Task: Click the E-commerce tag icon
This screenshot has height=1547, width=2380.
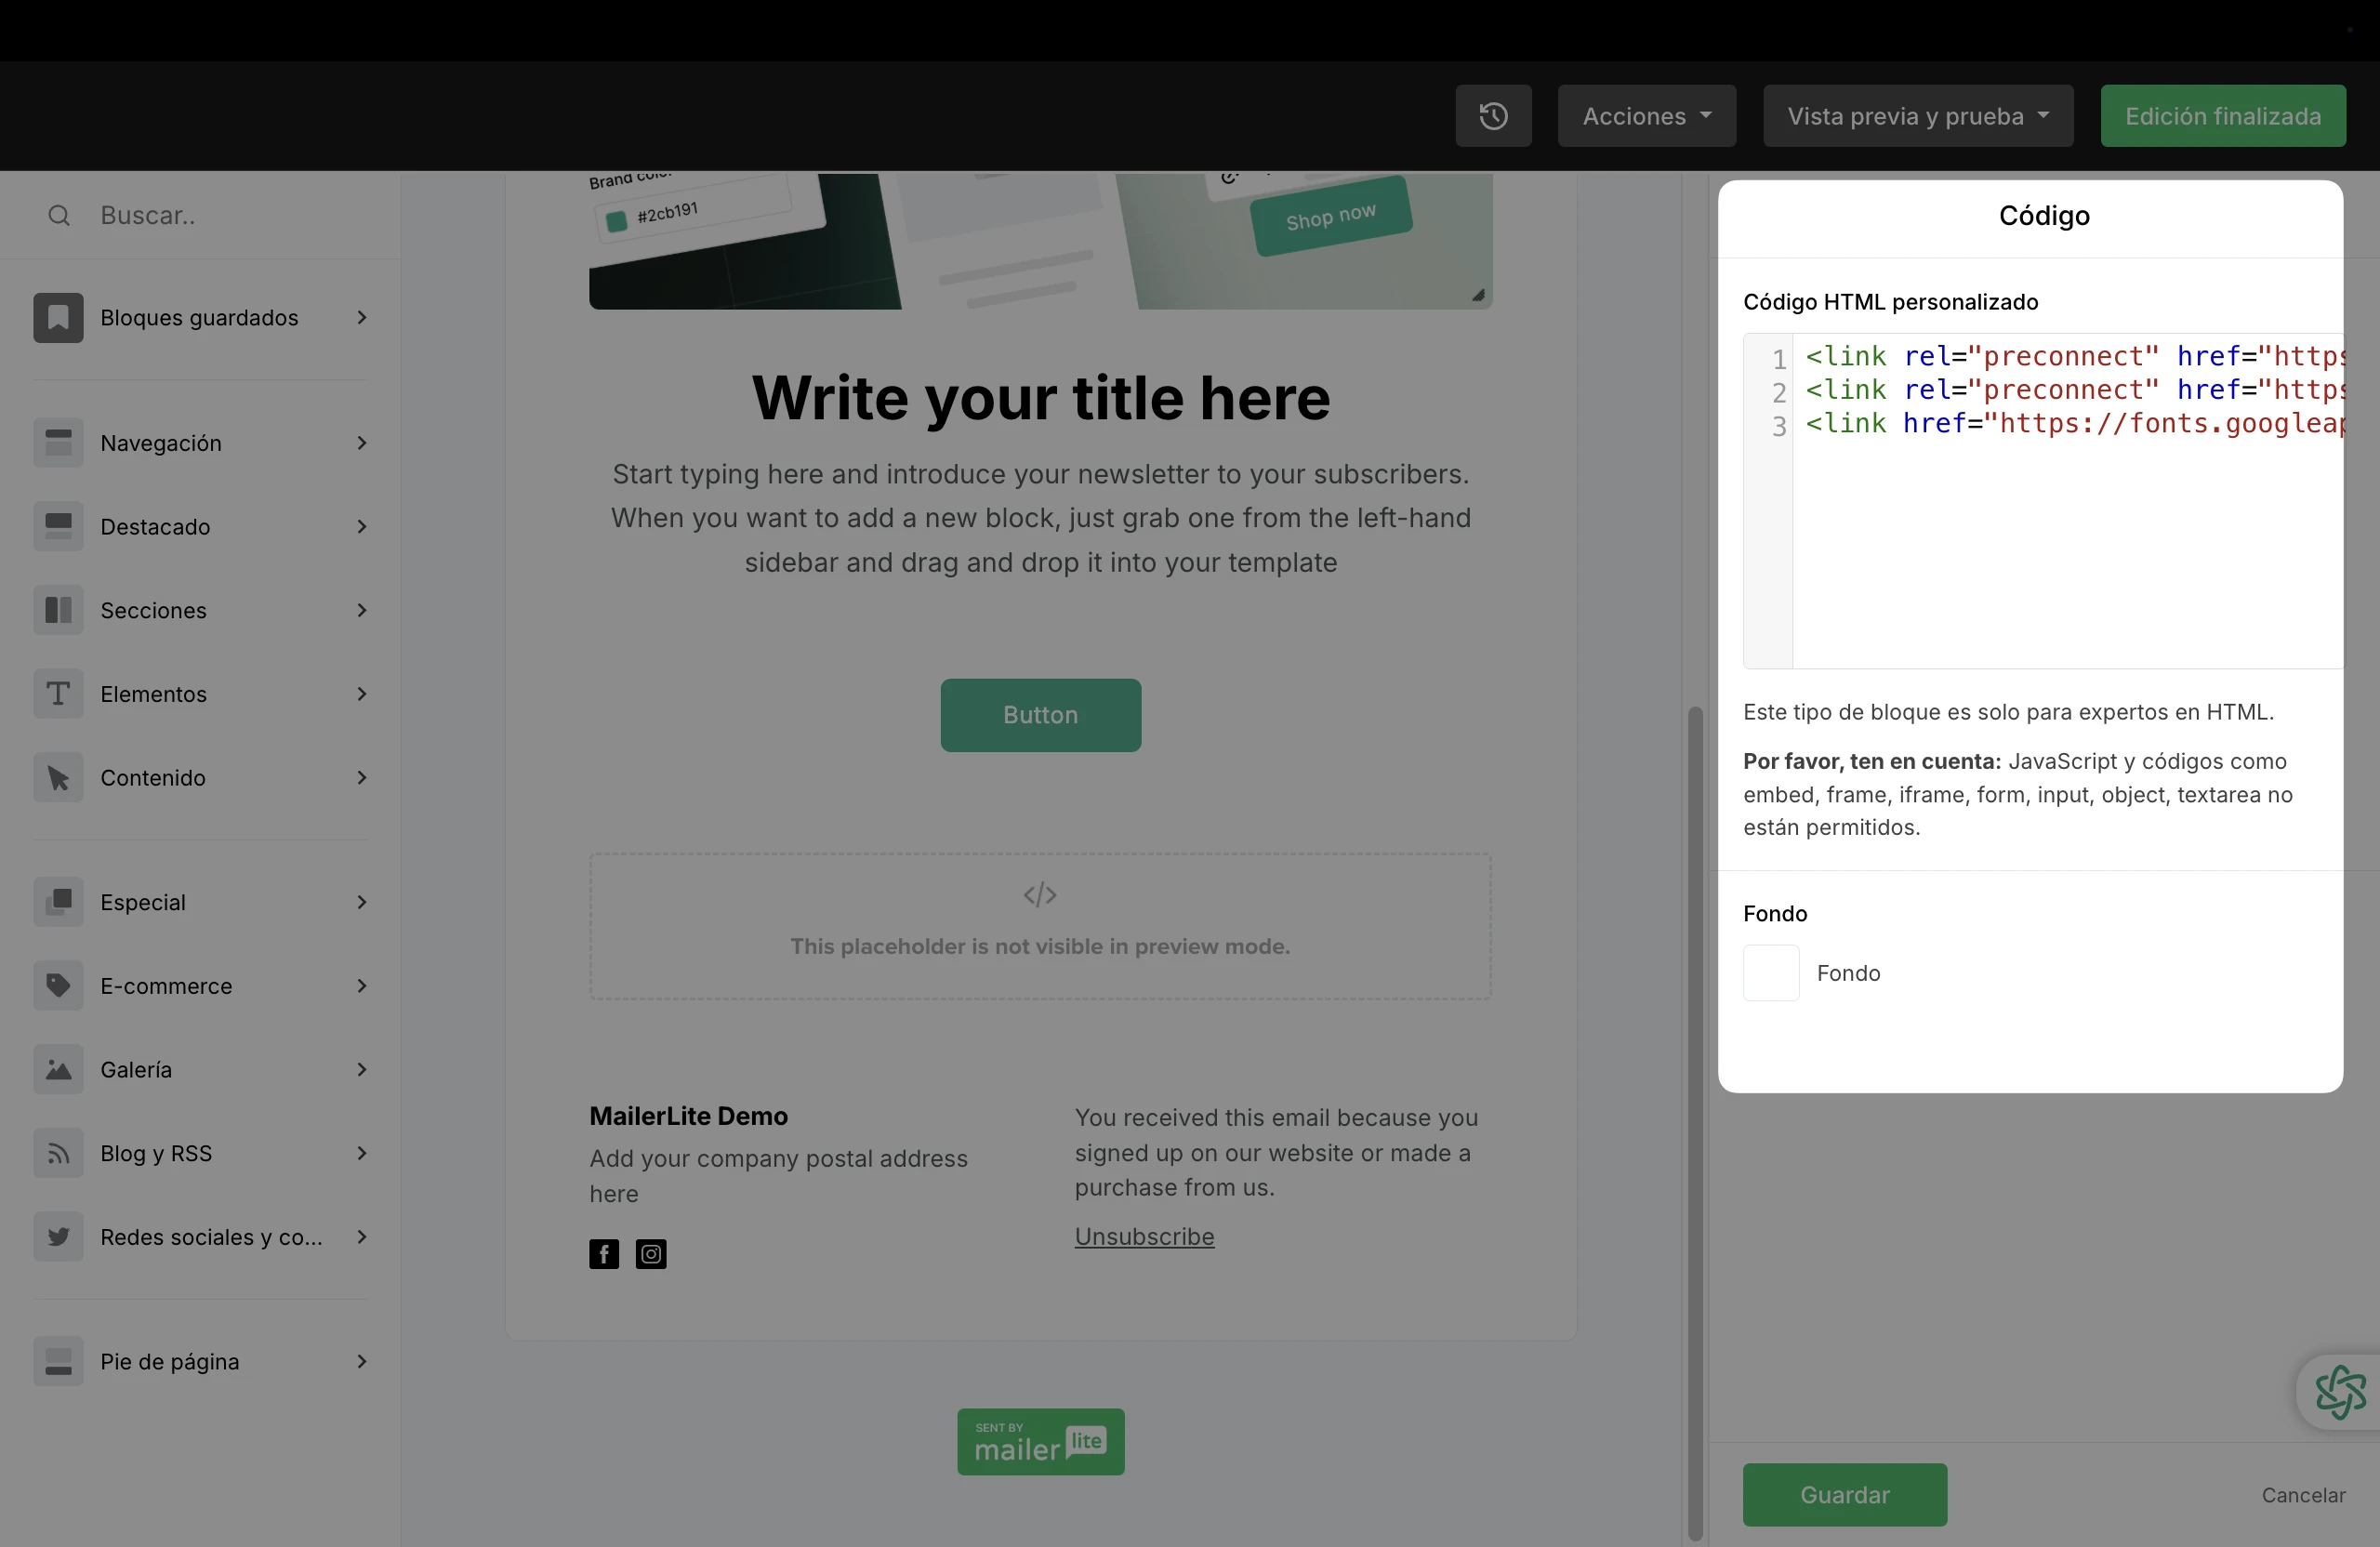Action: tap(58, 986)
